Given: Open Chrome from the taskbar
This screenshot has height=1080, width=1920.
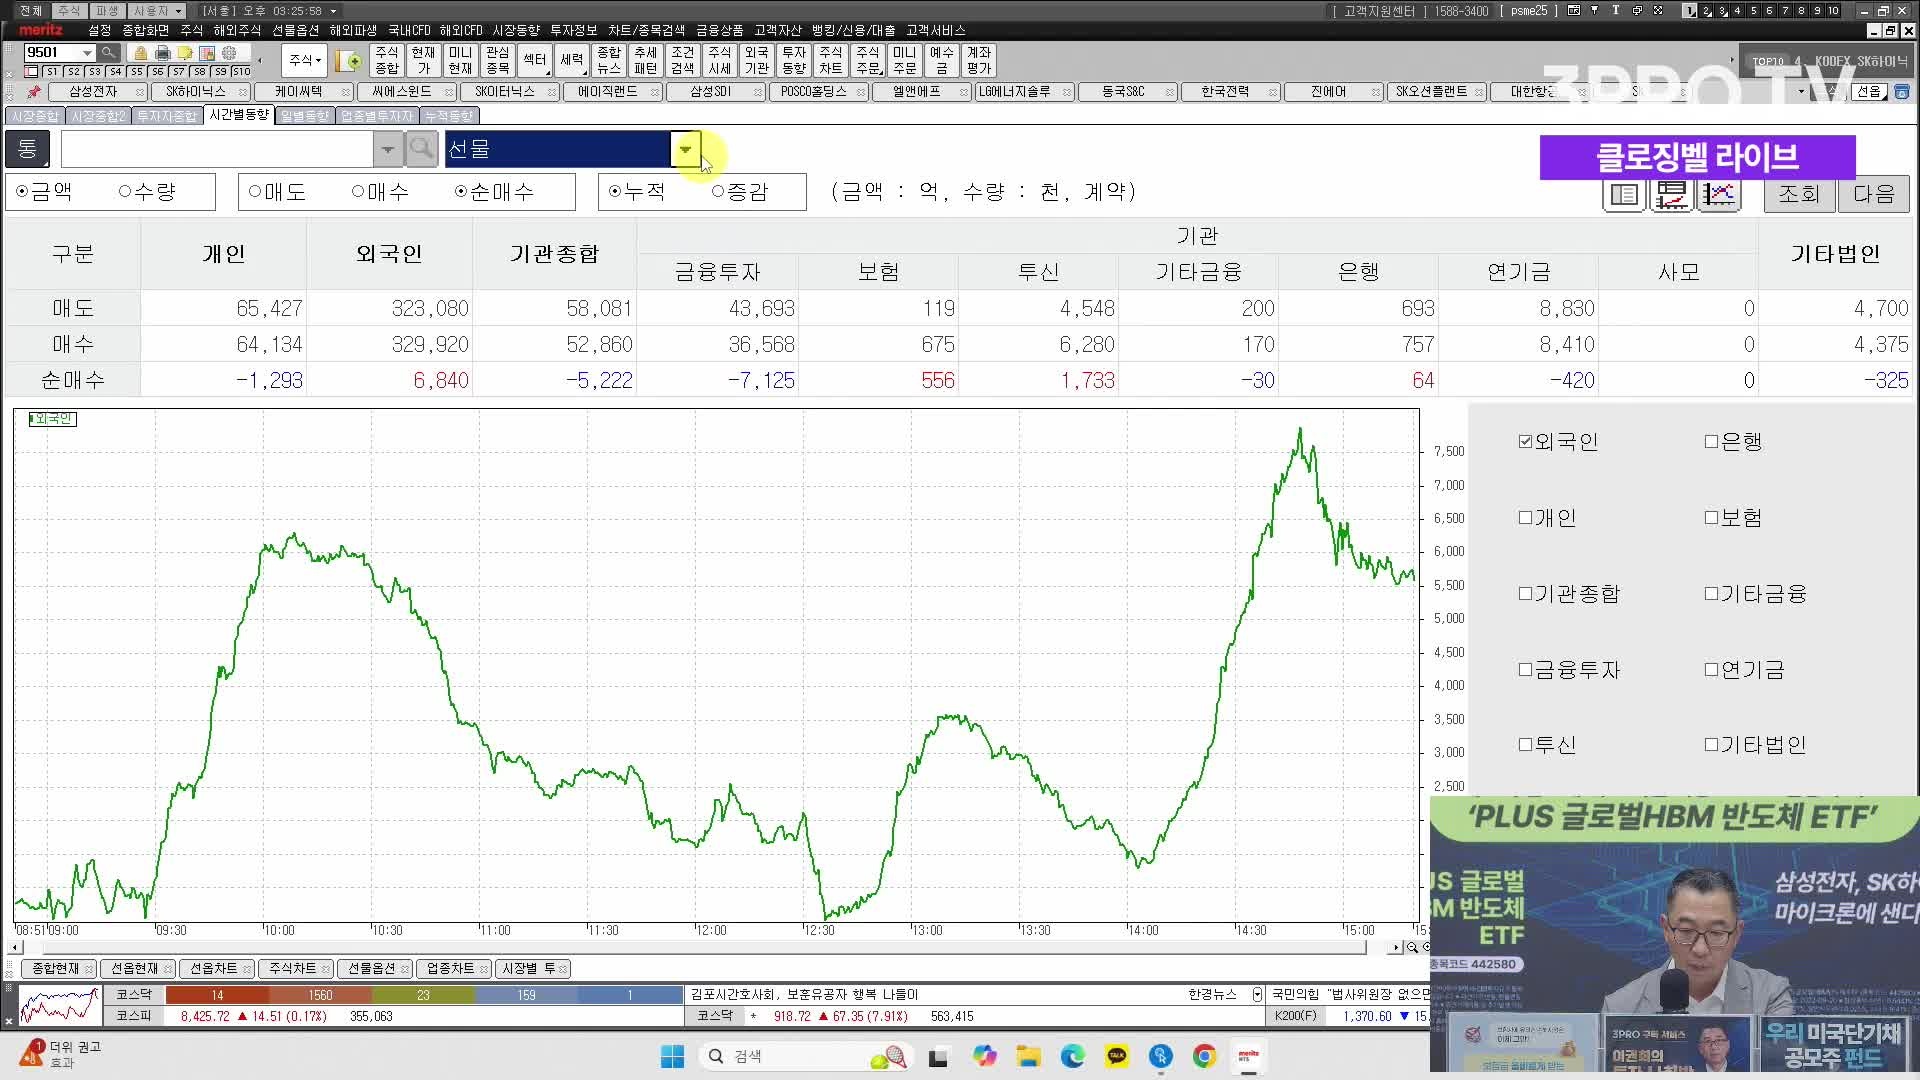Looking at the screenshot, I should tap(1204, 1056).
